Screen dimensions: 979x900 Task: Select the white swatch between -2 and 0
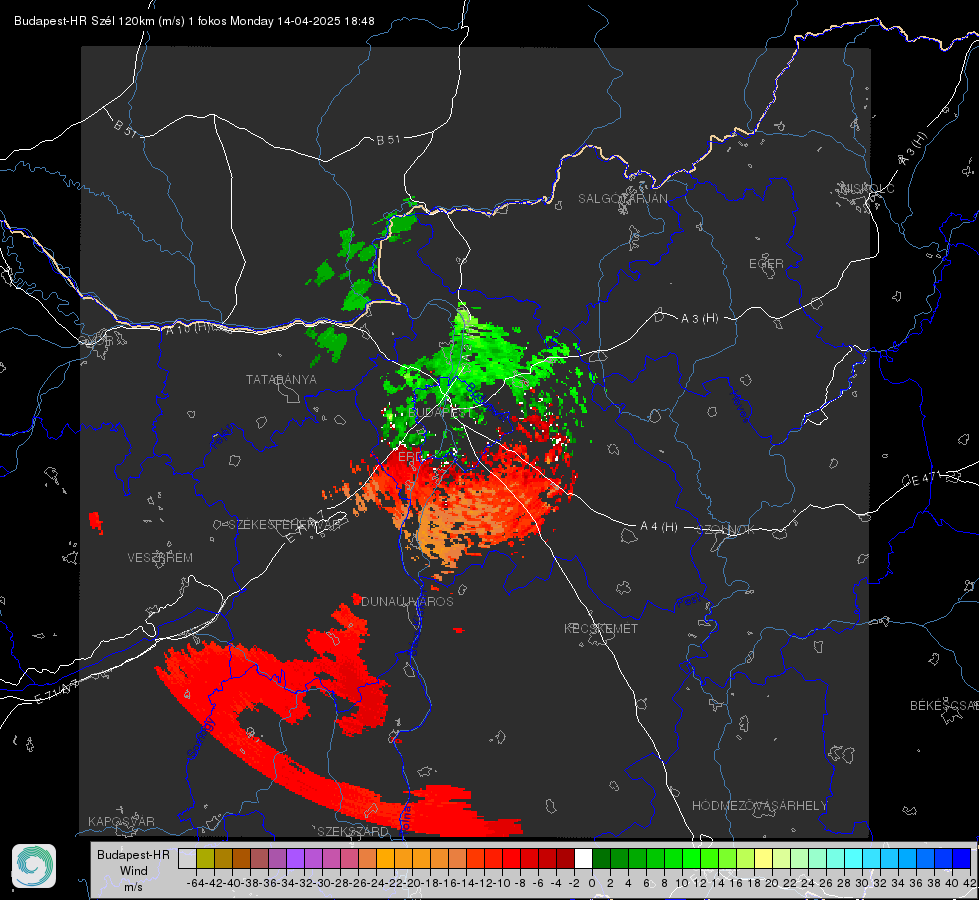click(x=583, y=858)
